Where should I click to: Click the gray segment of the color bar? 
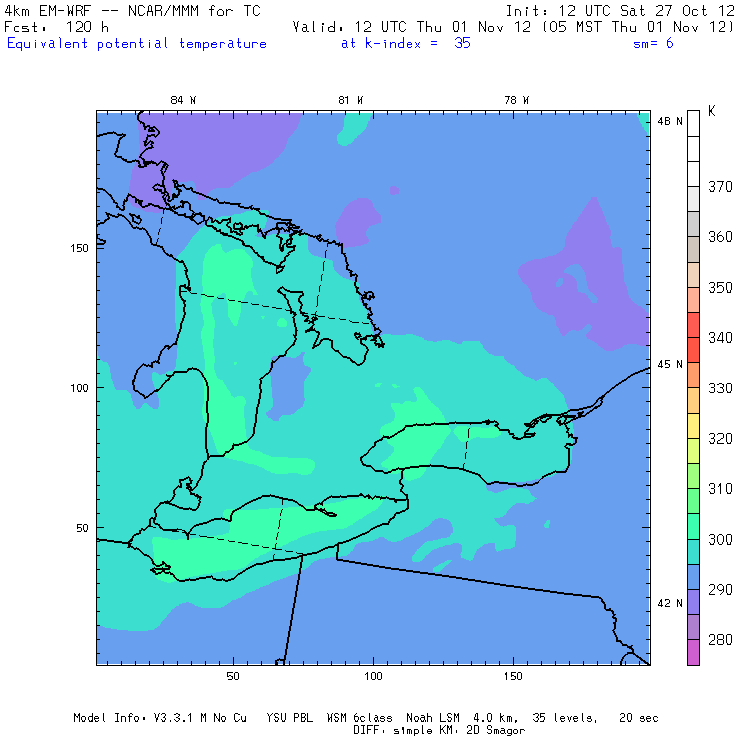pos(693,224)
